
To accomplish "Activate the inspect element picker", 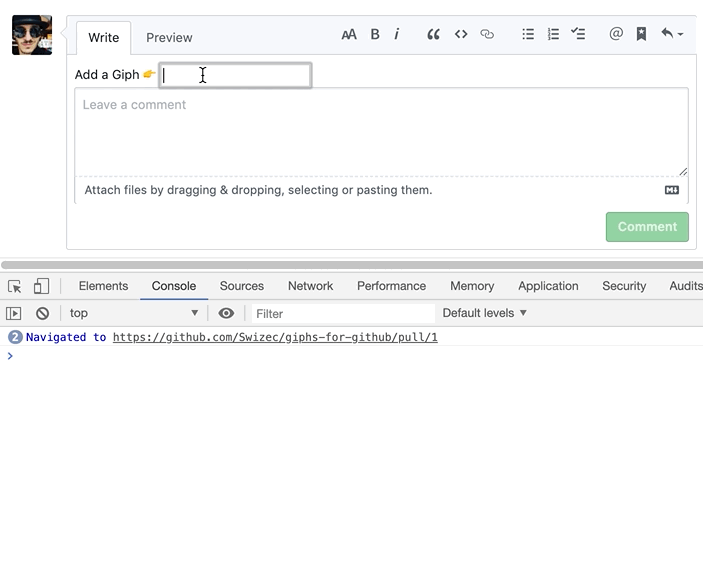I will click(x=14, y=286).
